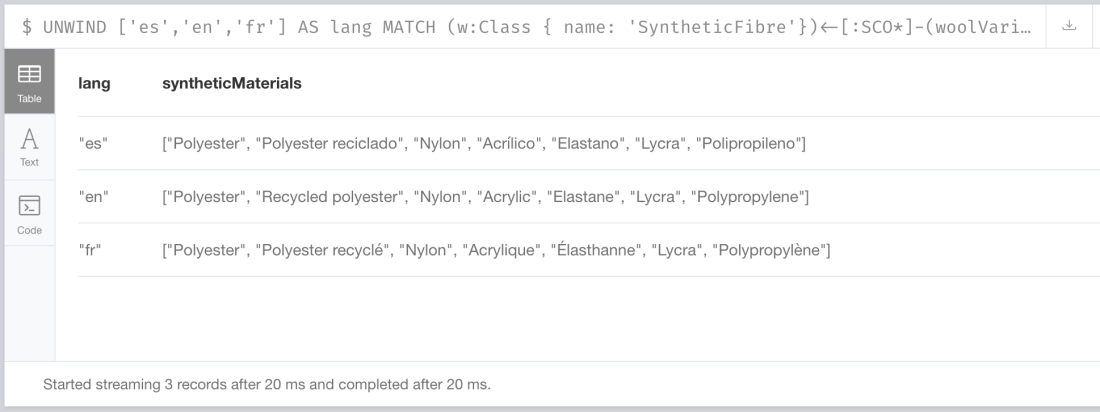Click "Polyester recyclé" in the French row
1100x412 pixels.
pyautogui.click(x=321, y=249)
